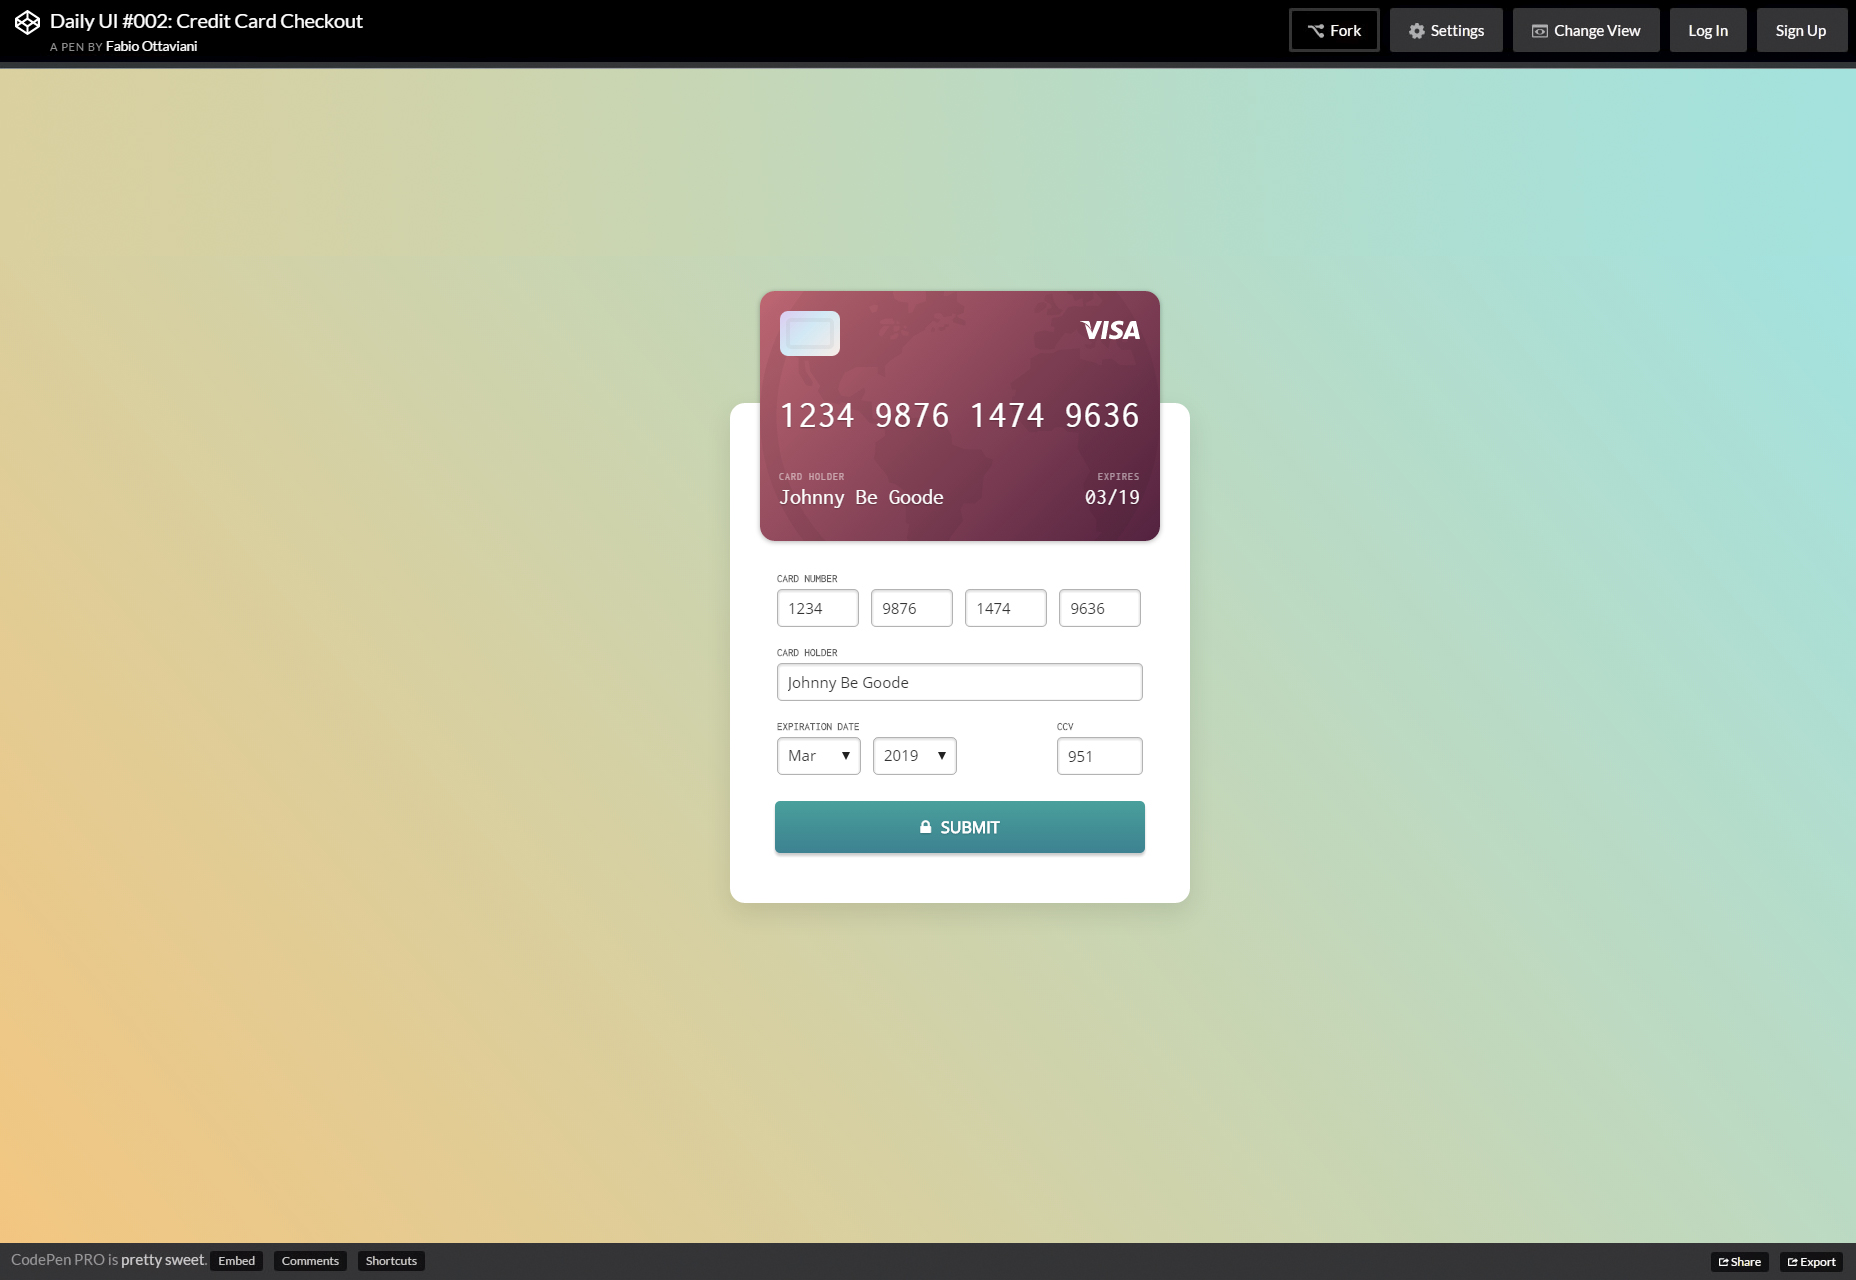The width and height of the screenshot is (1856, 1280).
Task: Fork this pen
Action: click(1334, 30)
